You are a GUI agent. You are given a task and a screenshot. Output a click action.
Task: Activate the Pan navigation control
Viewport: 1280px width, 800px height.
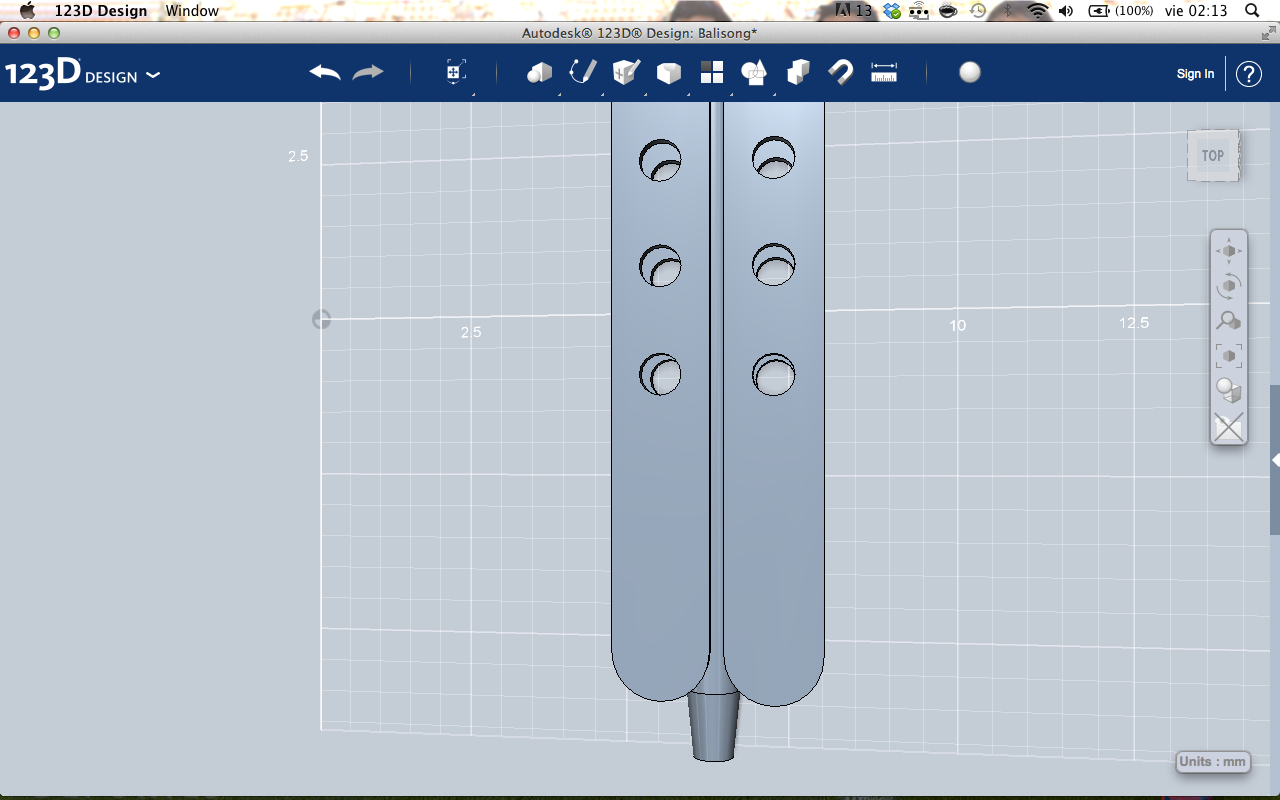point(1228,250)
